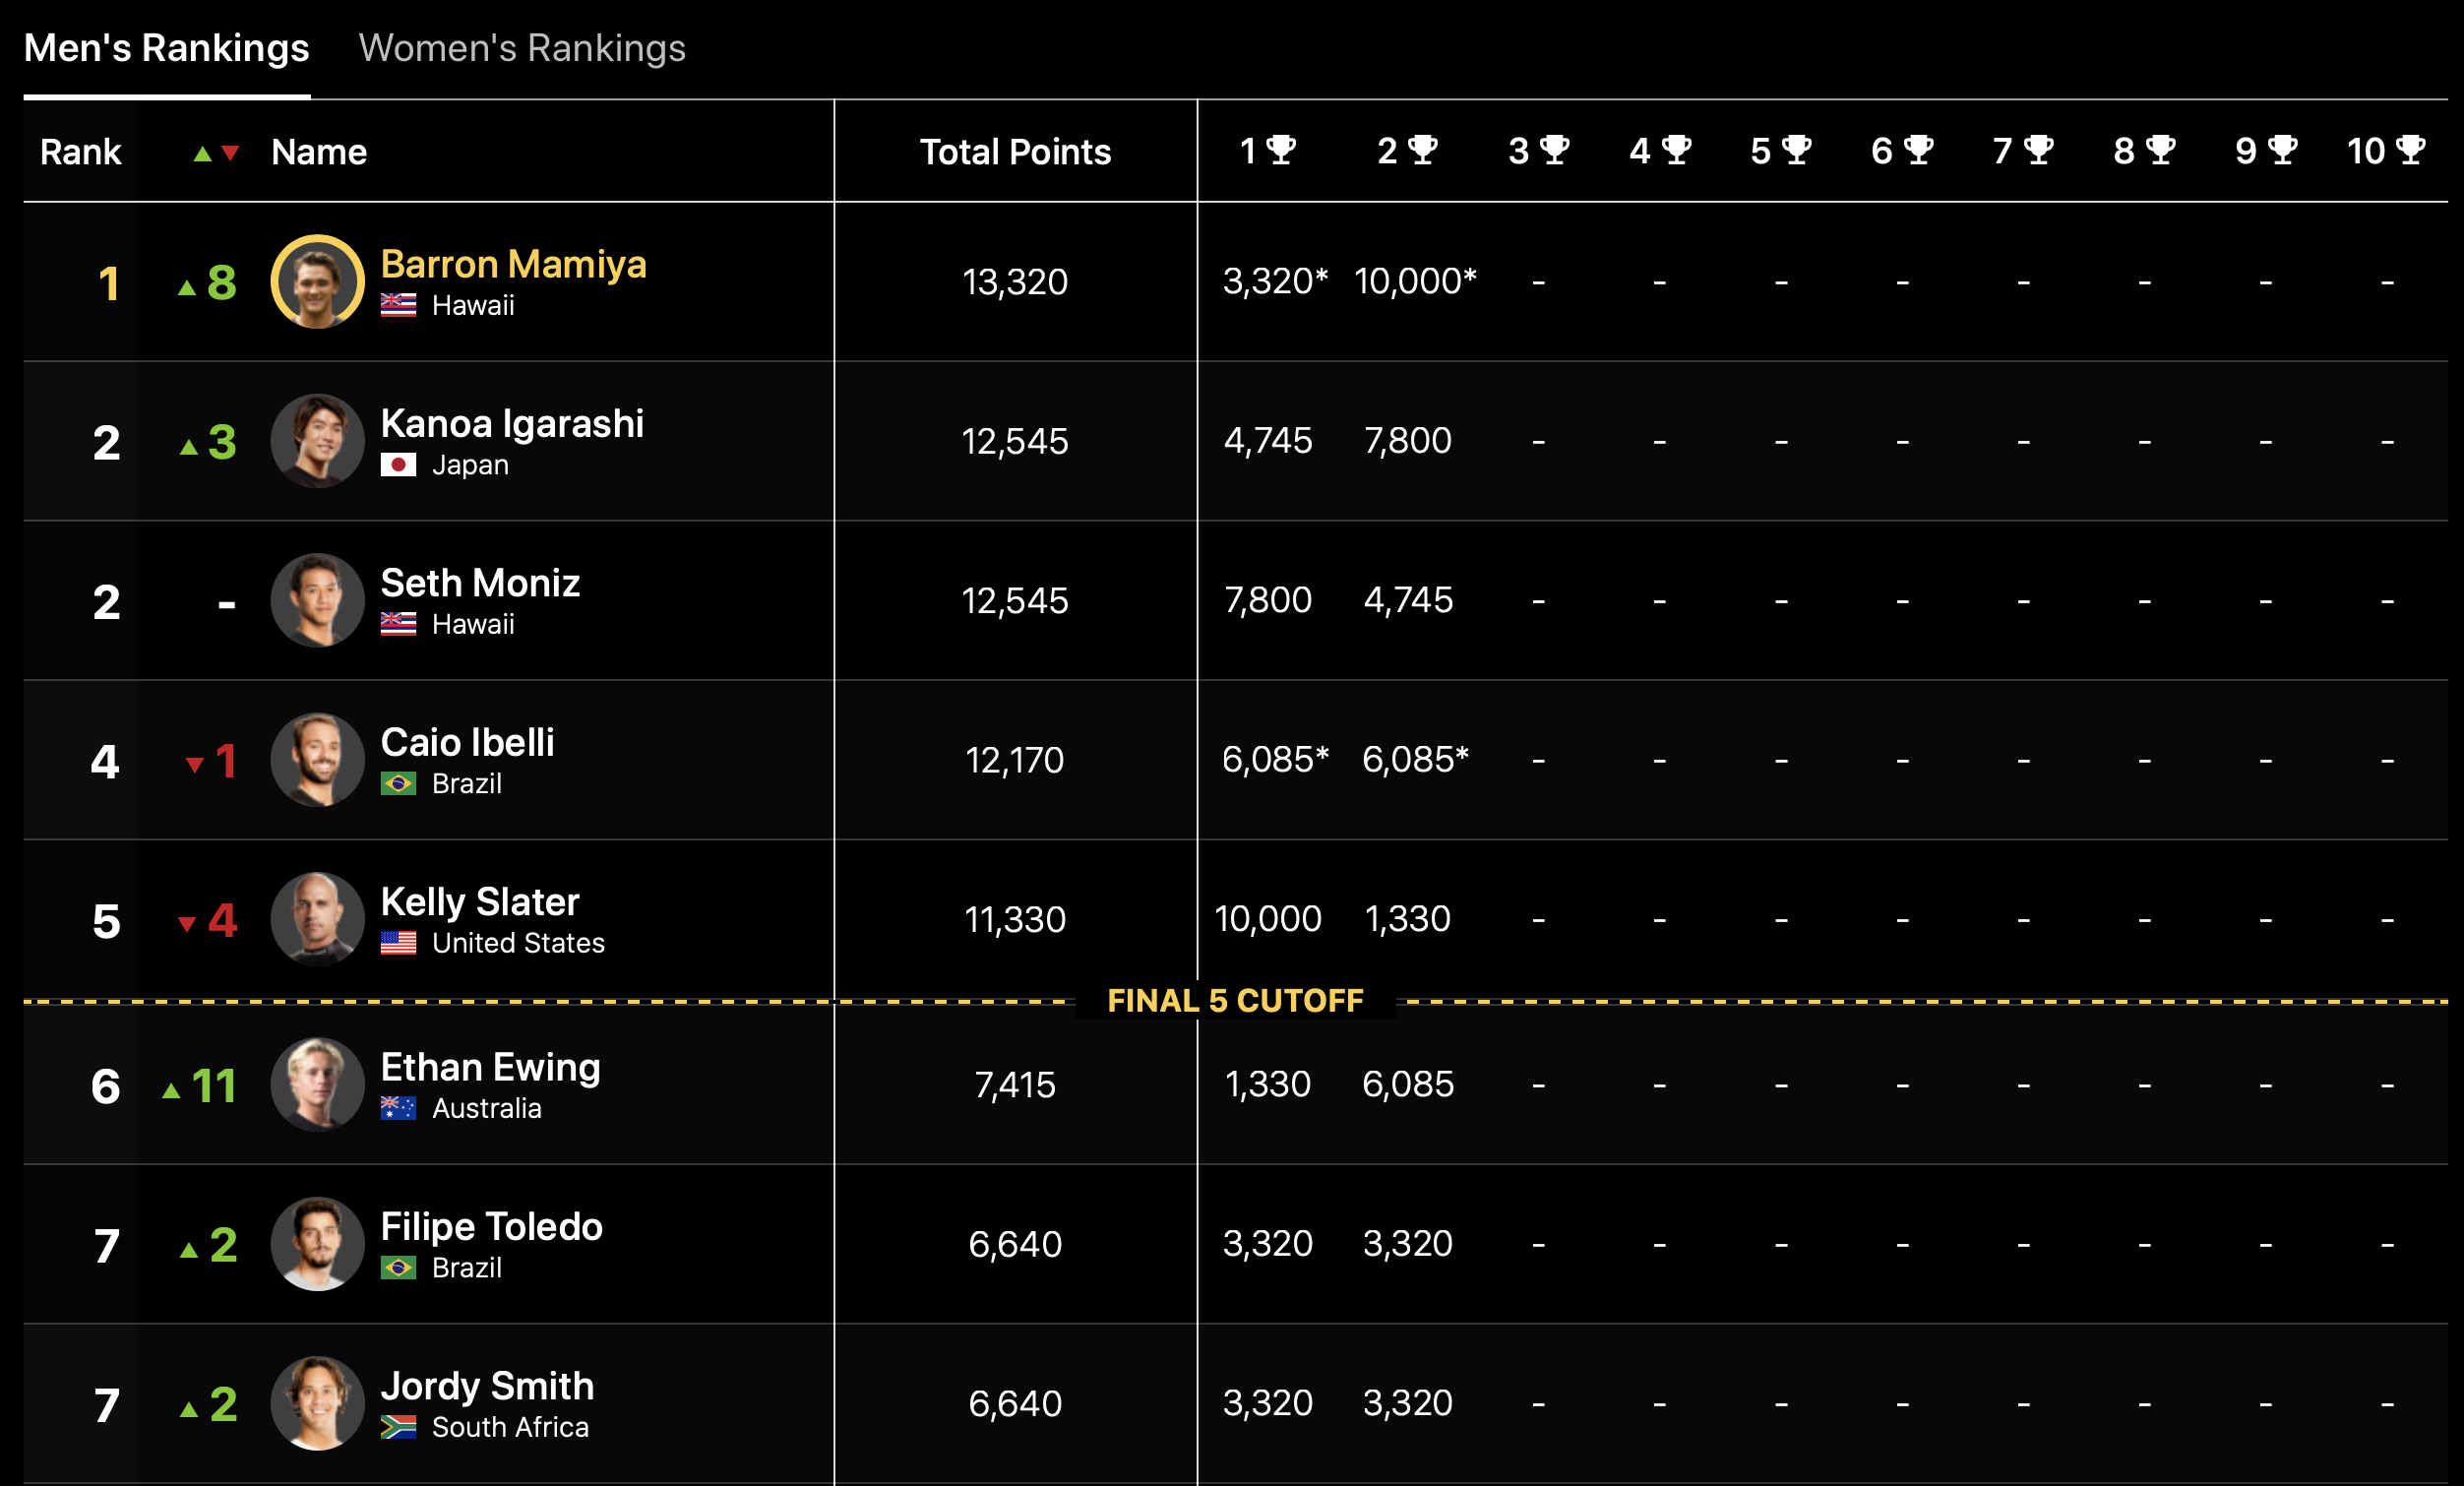Click the South Africa flag icon
The height and width of the screenshot is (1486, 2464).
pos(398,1427)
